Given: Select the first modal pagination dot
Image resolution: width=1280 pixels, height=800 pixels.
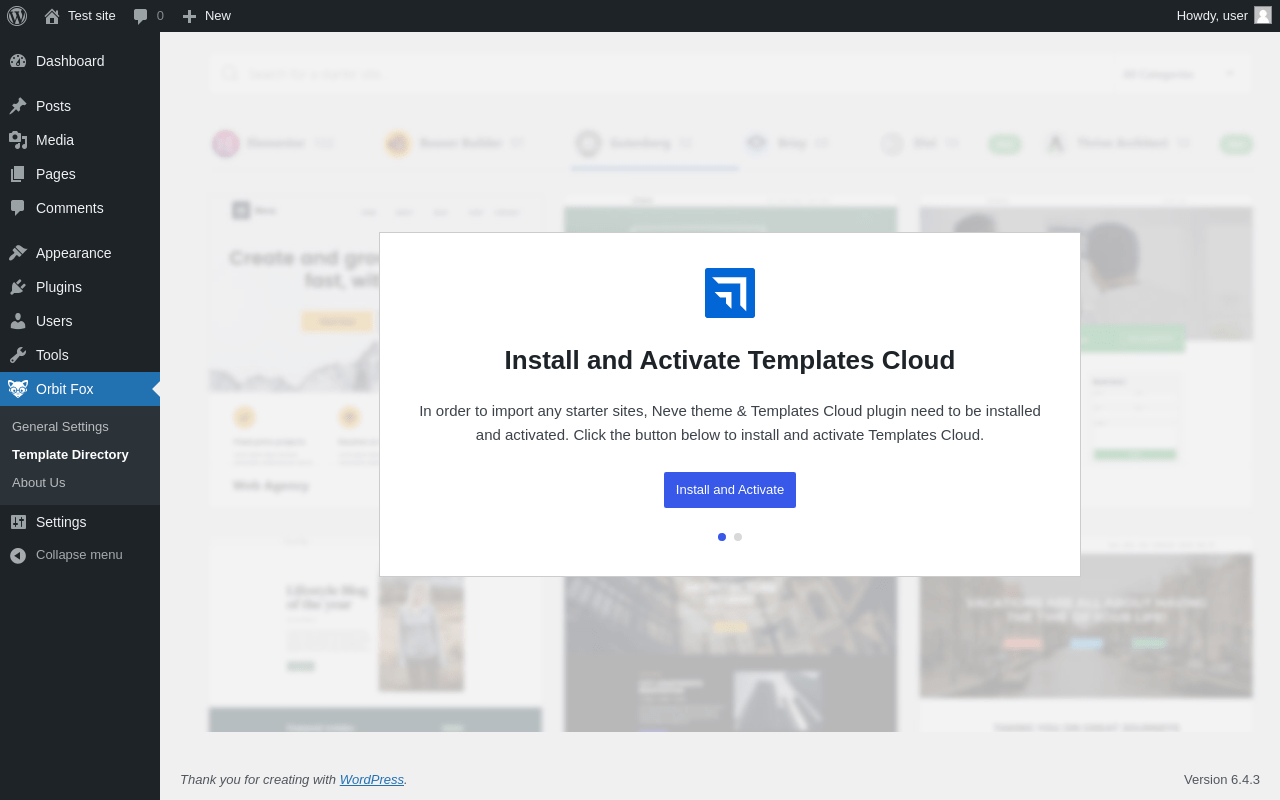Looking at the screenshot, I should coord(722,537).
